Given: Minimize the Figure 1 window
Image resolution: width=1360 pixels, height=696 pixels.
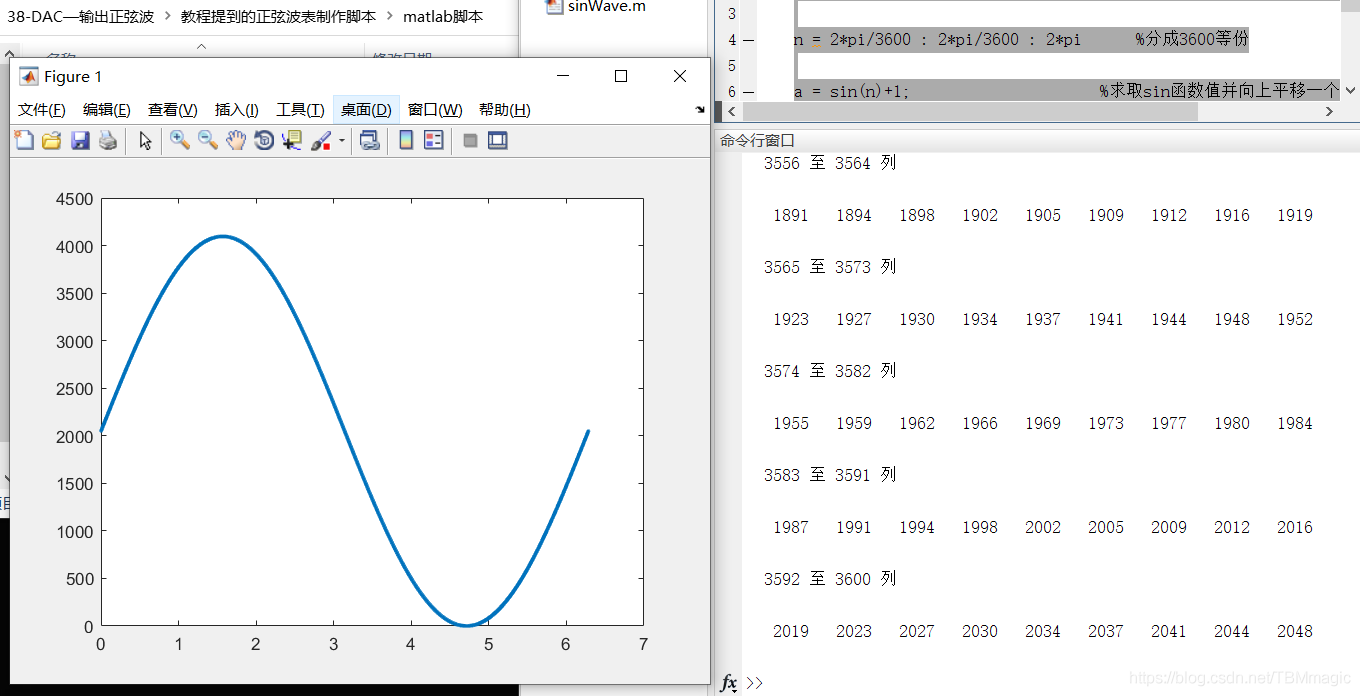Looking at the screenshot, I should [x=564, y=76].
